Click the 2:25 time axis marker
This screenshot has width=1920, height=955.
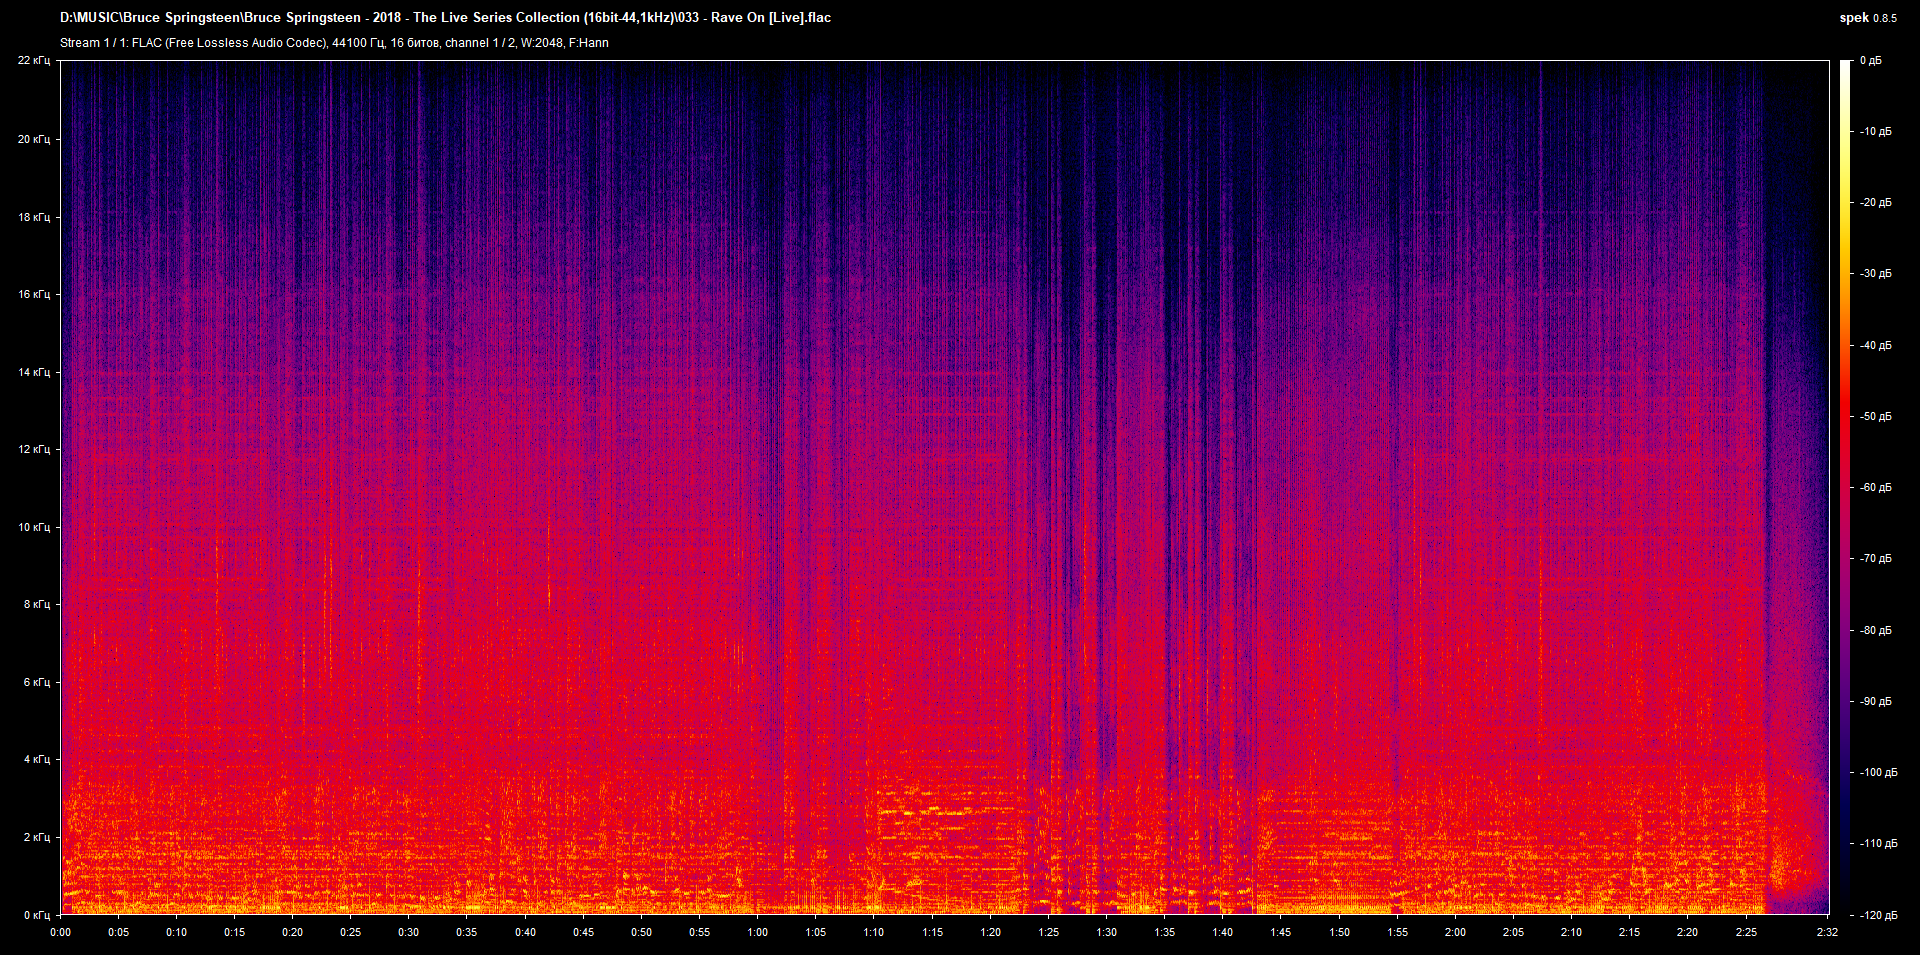pyautogui.click(x=1746, y=932)
